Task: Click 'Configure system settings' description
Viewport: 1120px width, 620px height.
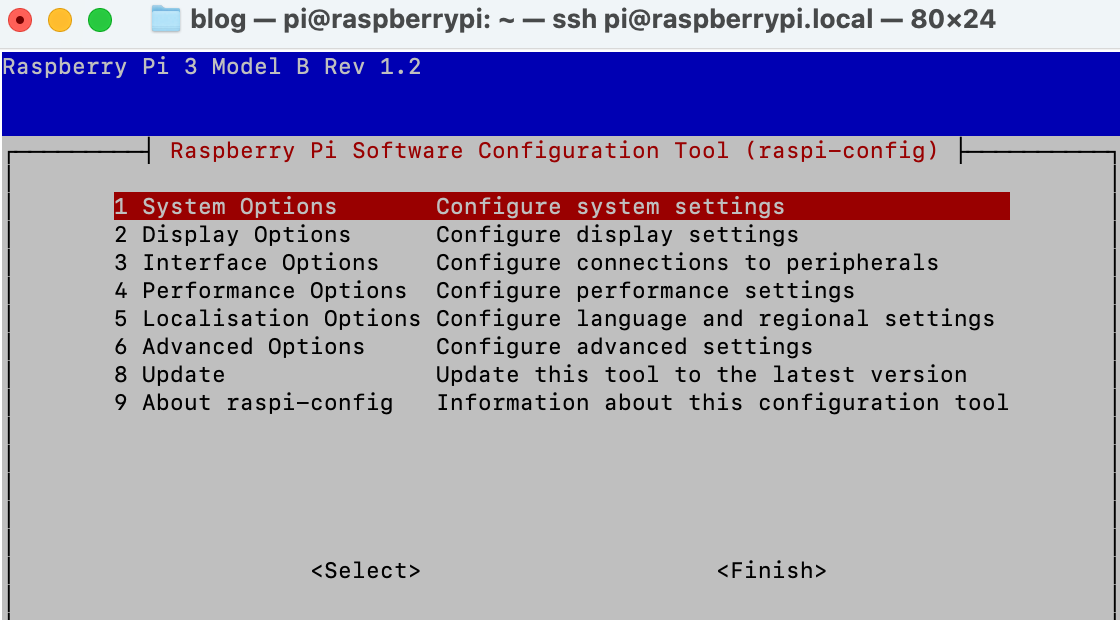Action: (610, 206)
